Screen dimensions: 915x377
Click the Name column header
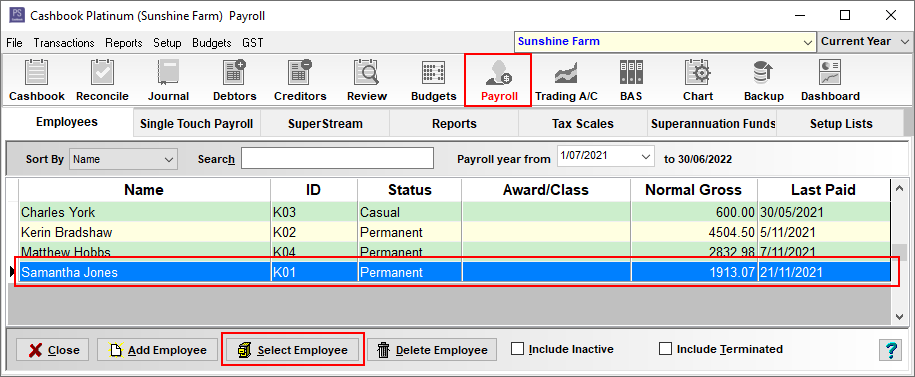click(144, 190)
